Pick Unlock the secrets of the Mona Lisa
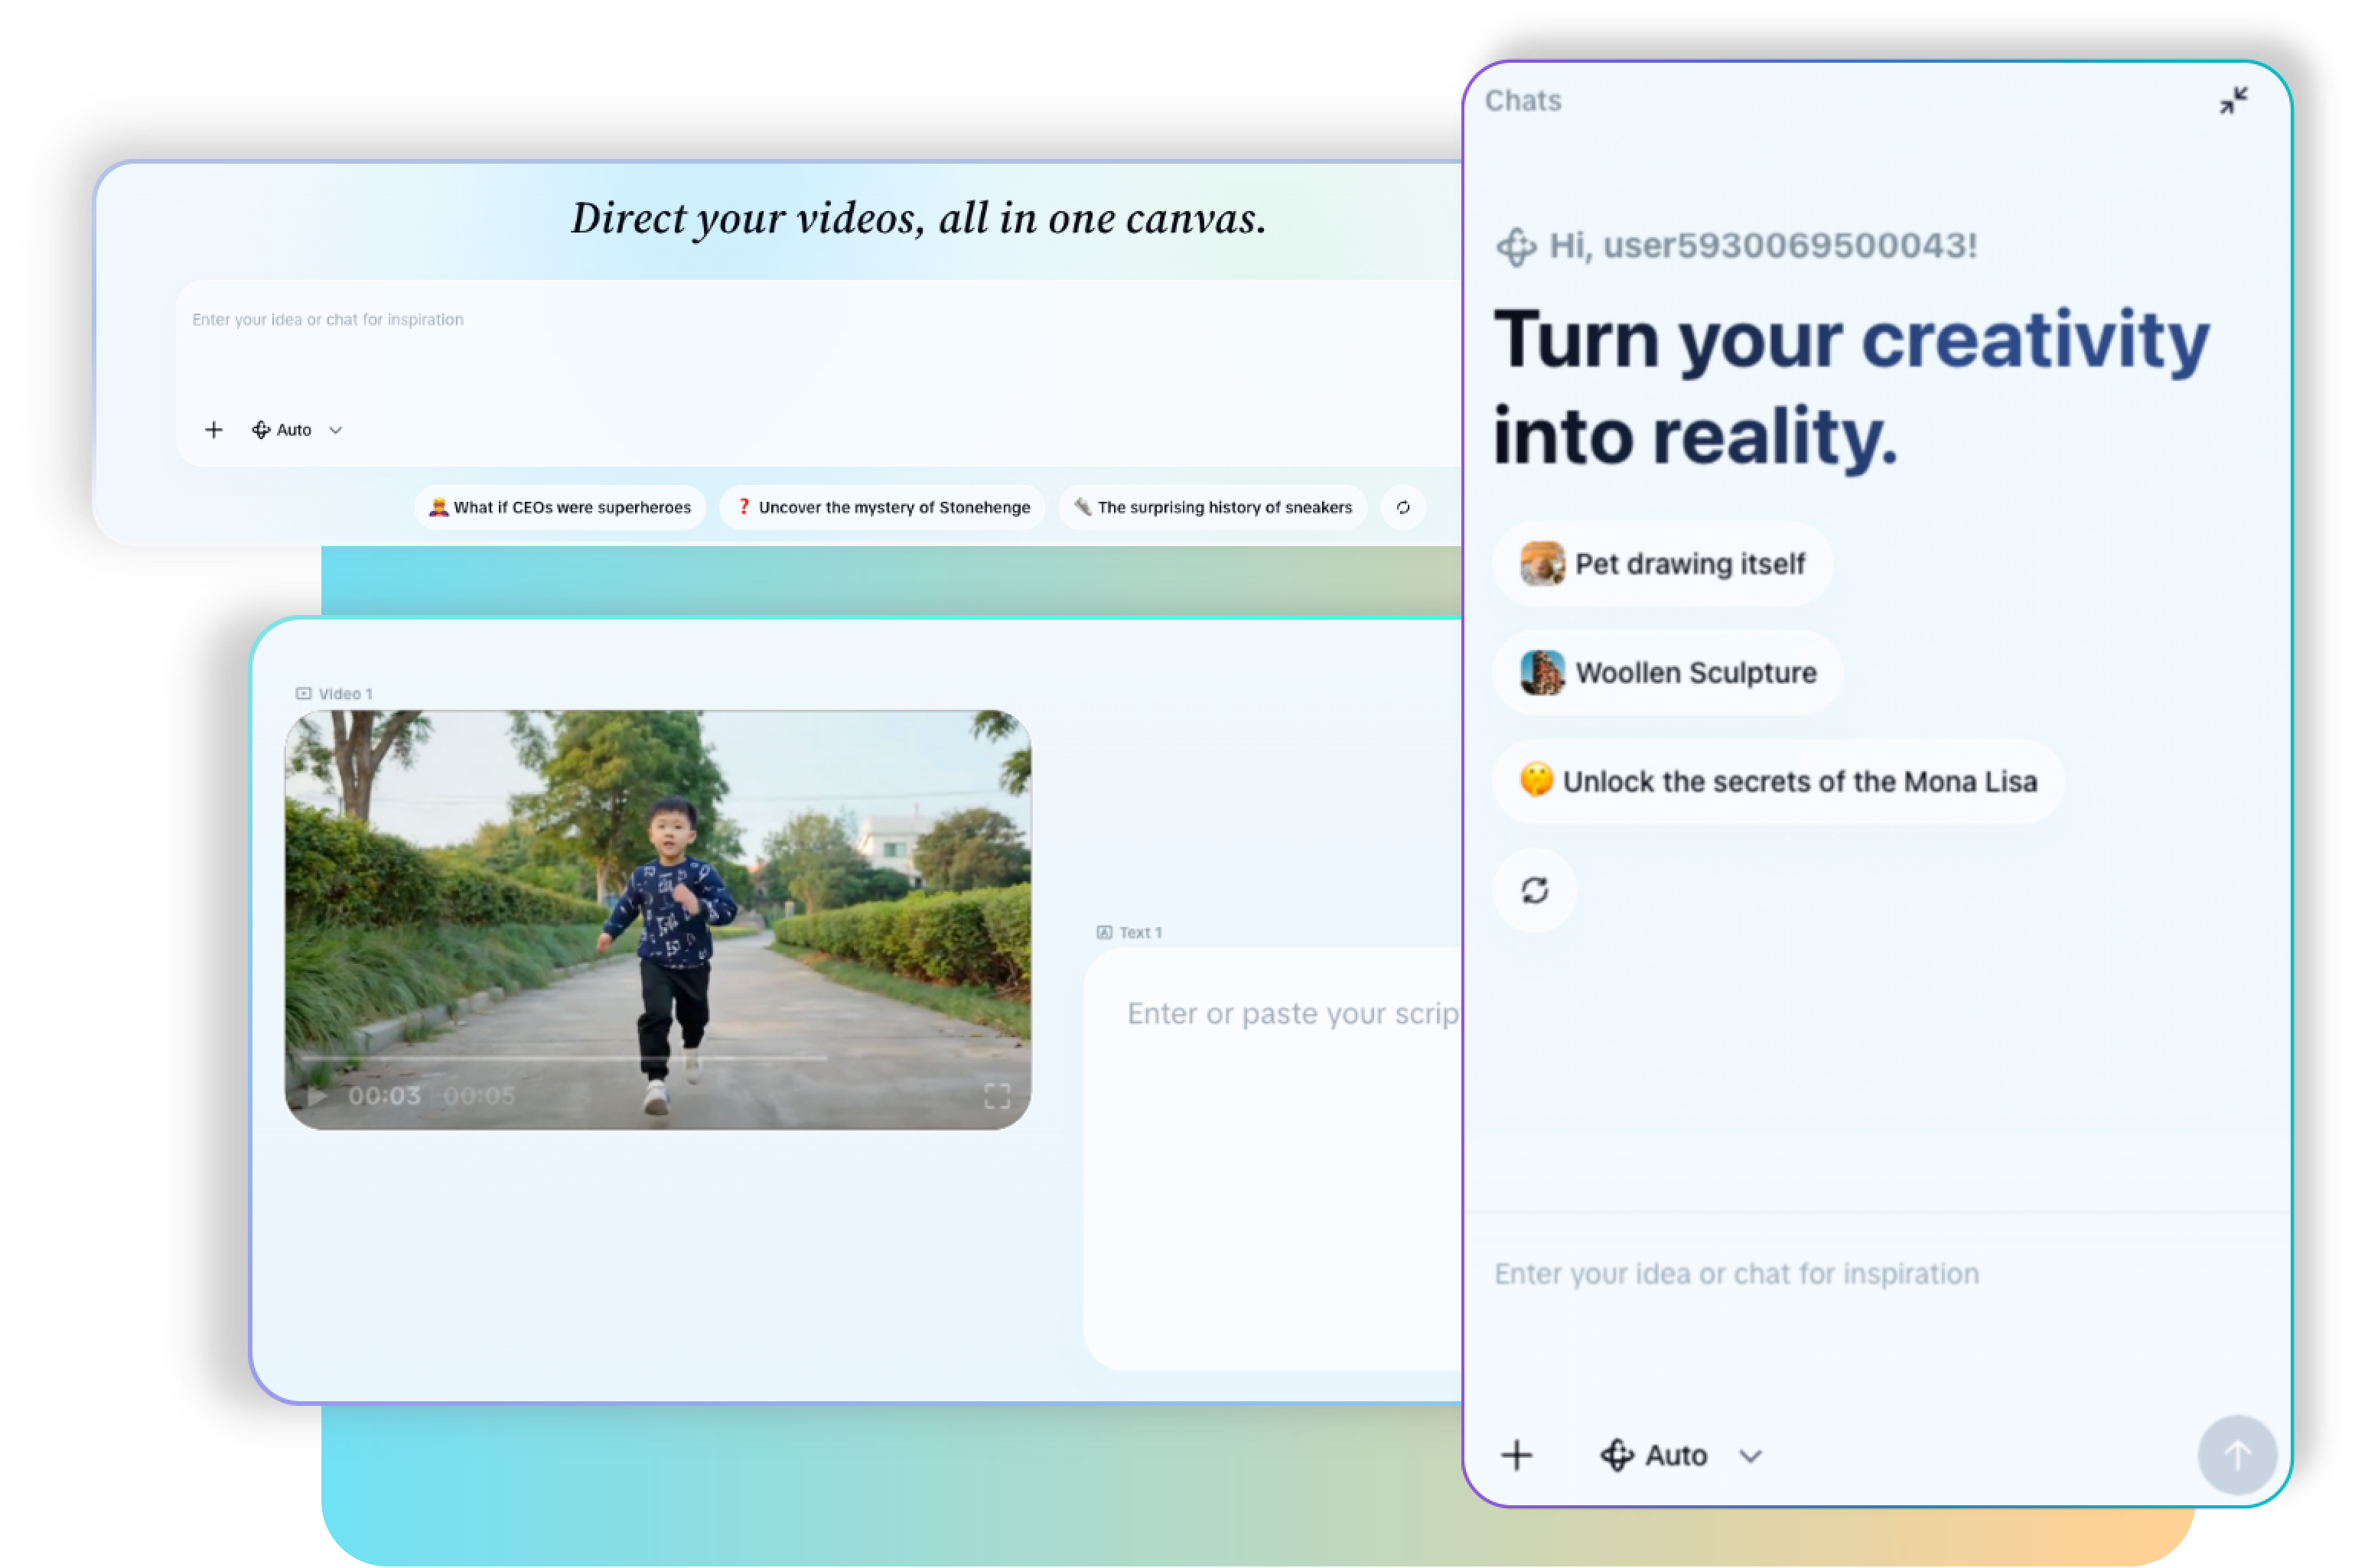This screenshot has height=1568, width=2355. coord(1777,782)
